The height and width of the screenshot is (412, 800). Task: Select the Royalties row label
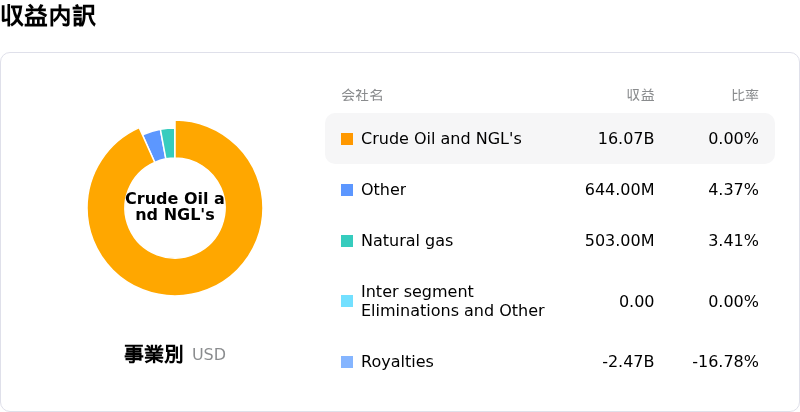[397, 362]
